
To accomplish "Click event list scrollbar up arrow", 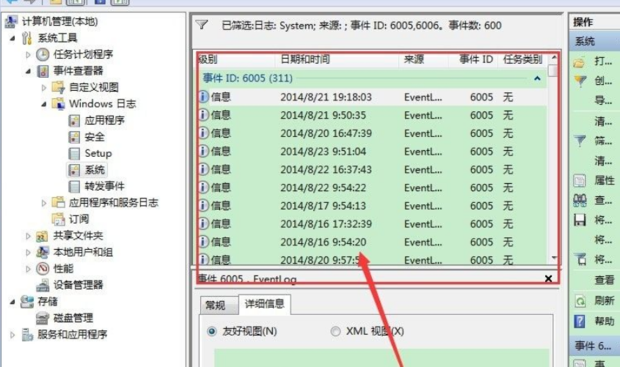I will 554,58.
